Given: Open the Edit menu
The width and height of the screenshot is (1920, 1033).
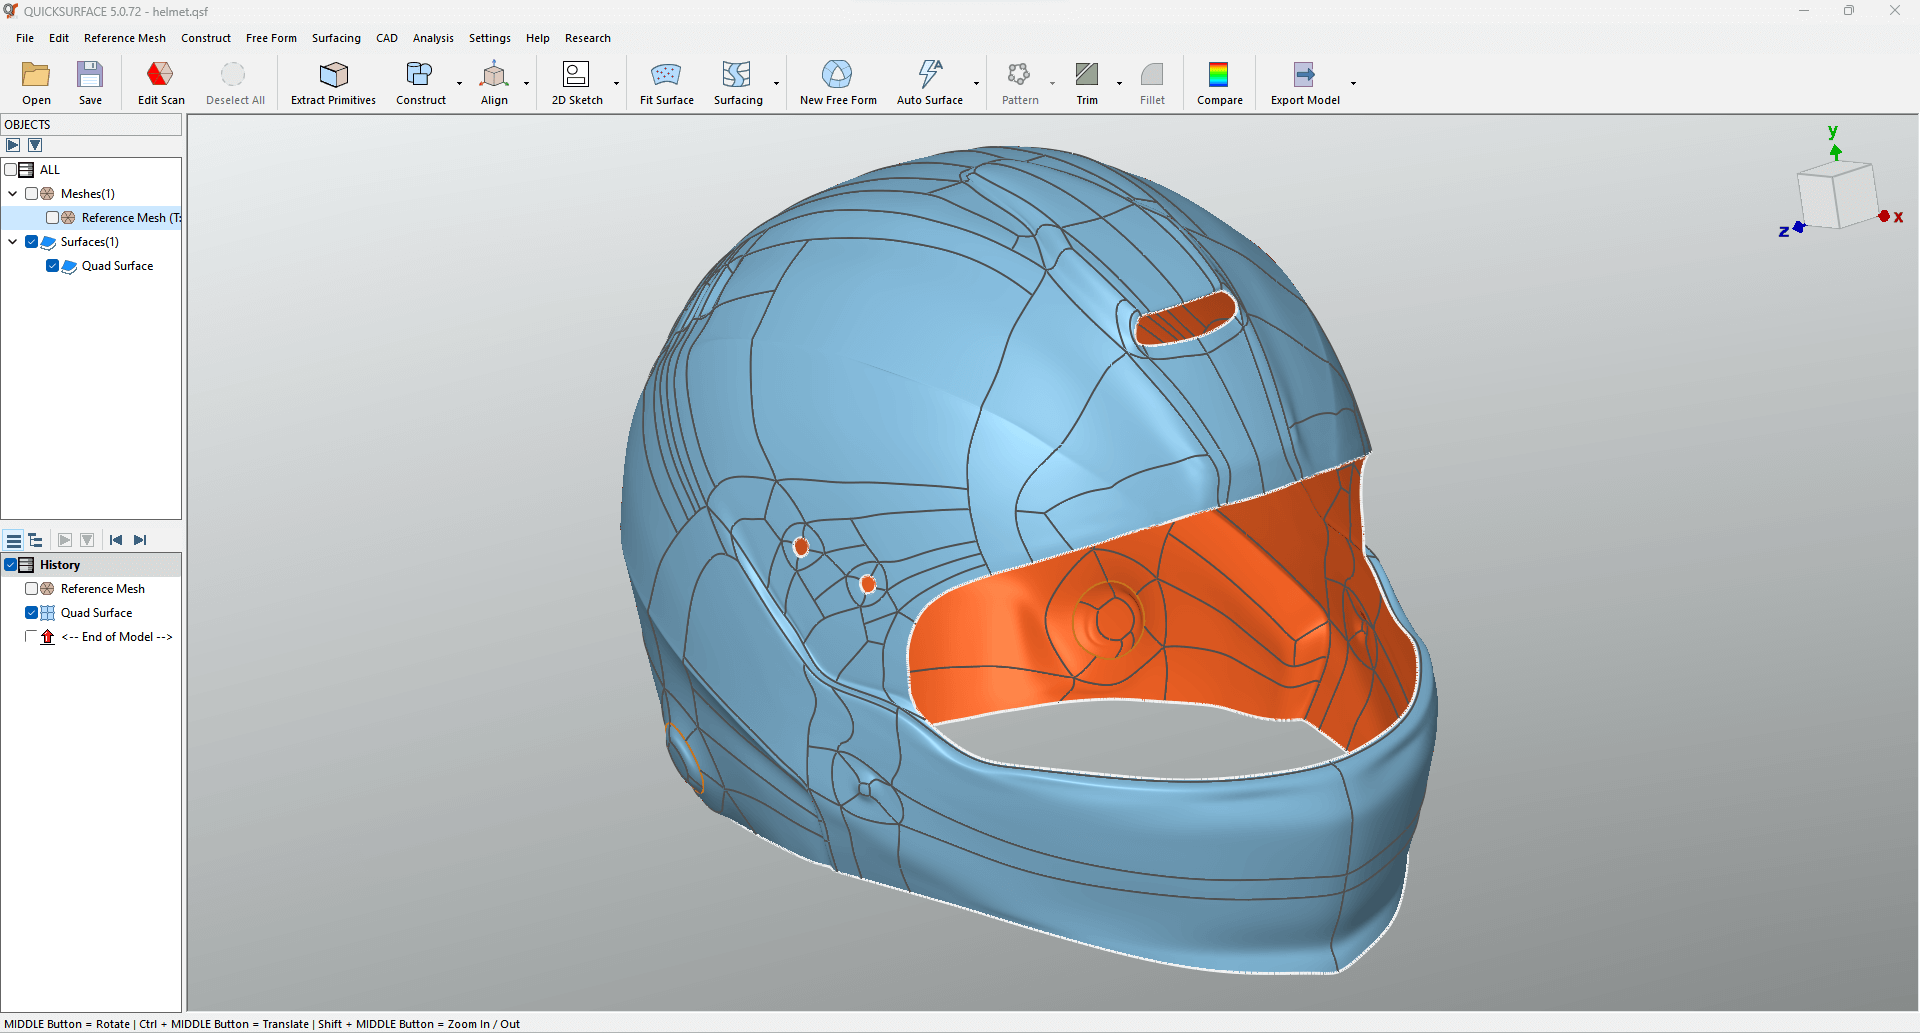Looking at the screenshot, I should click(x=59, y=38).
